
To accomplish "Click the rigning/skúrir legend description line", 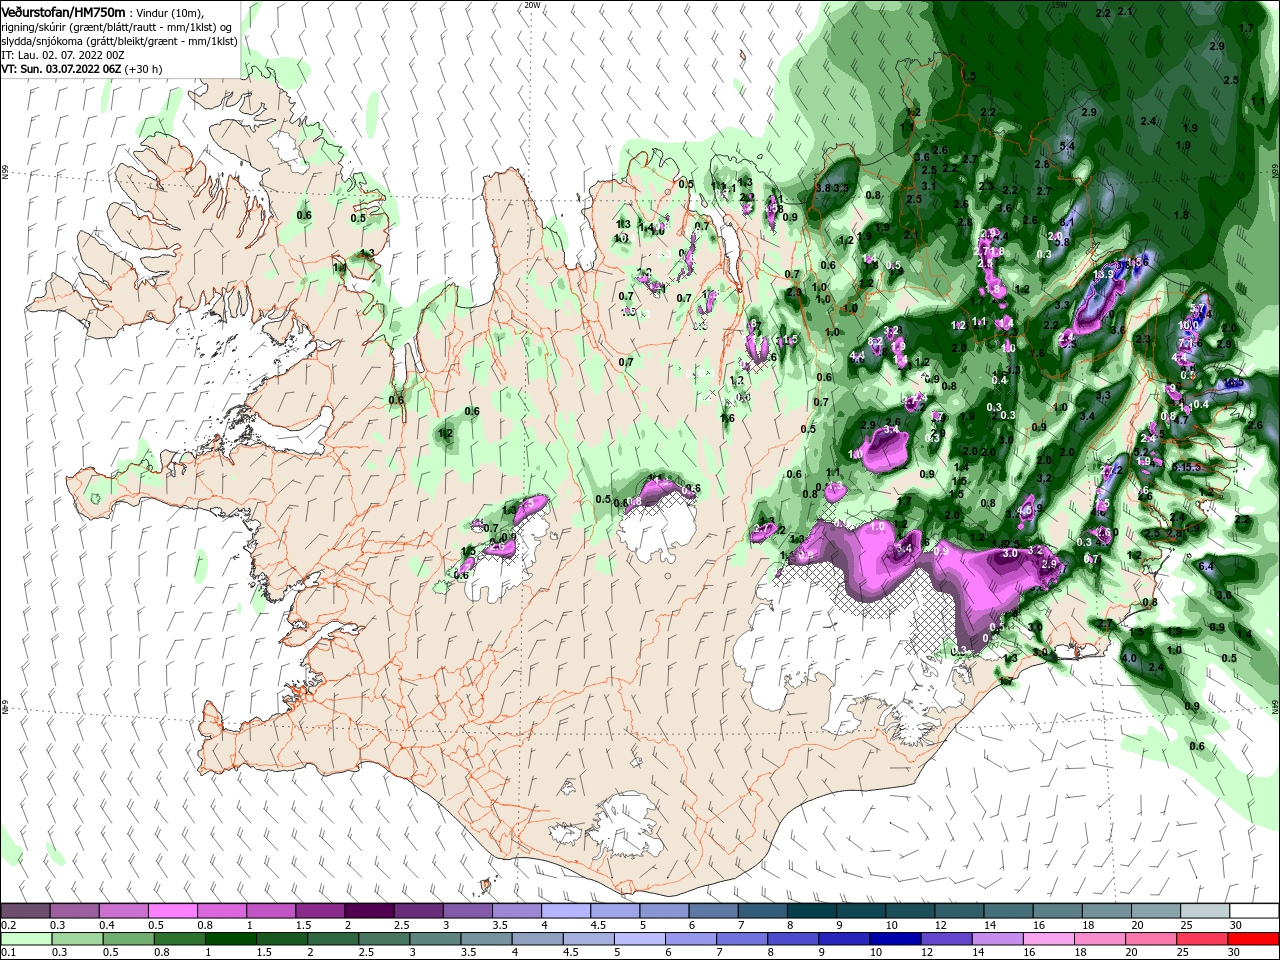I will (x=117, y=27).
